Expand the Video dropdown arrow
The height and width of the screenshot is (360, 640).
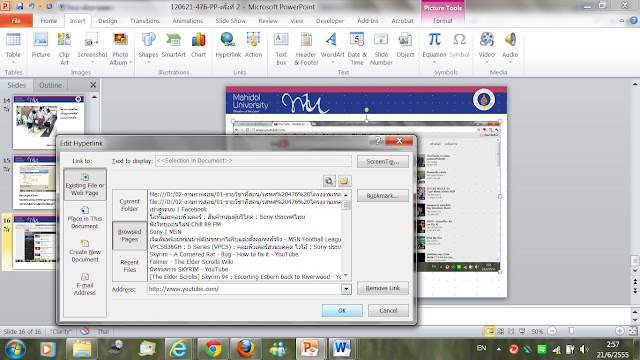point(487,62)
